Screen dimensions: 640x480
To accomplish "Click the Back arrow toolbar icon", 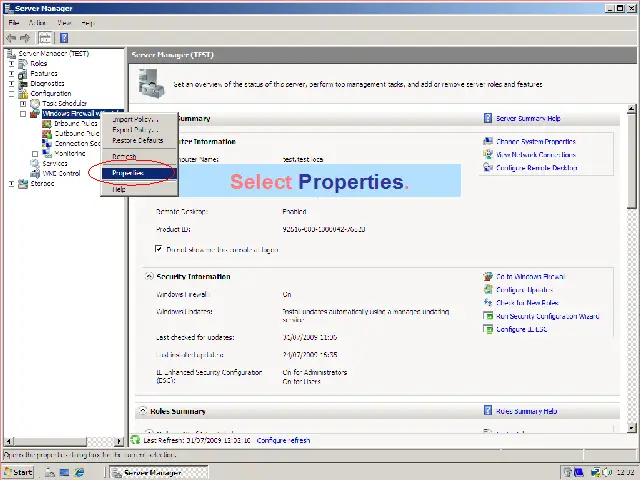I will pyautogui.click(x=11, y=38).
